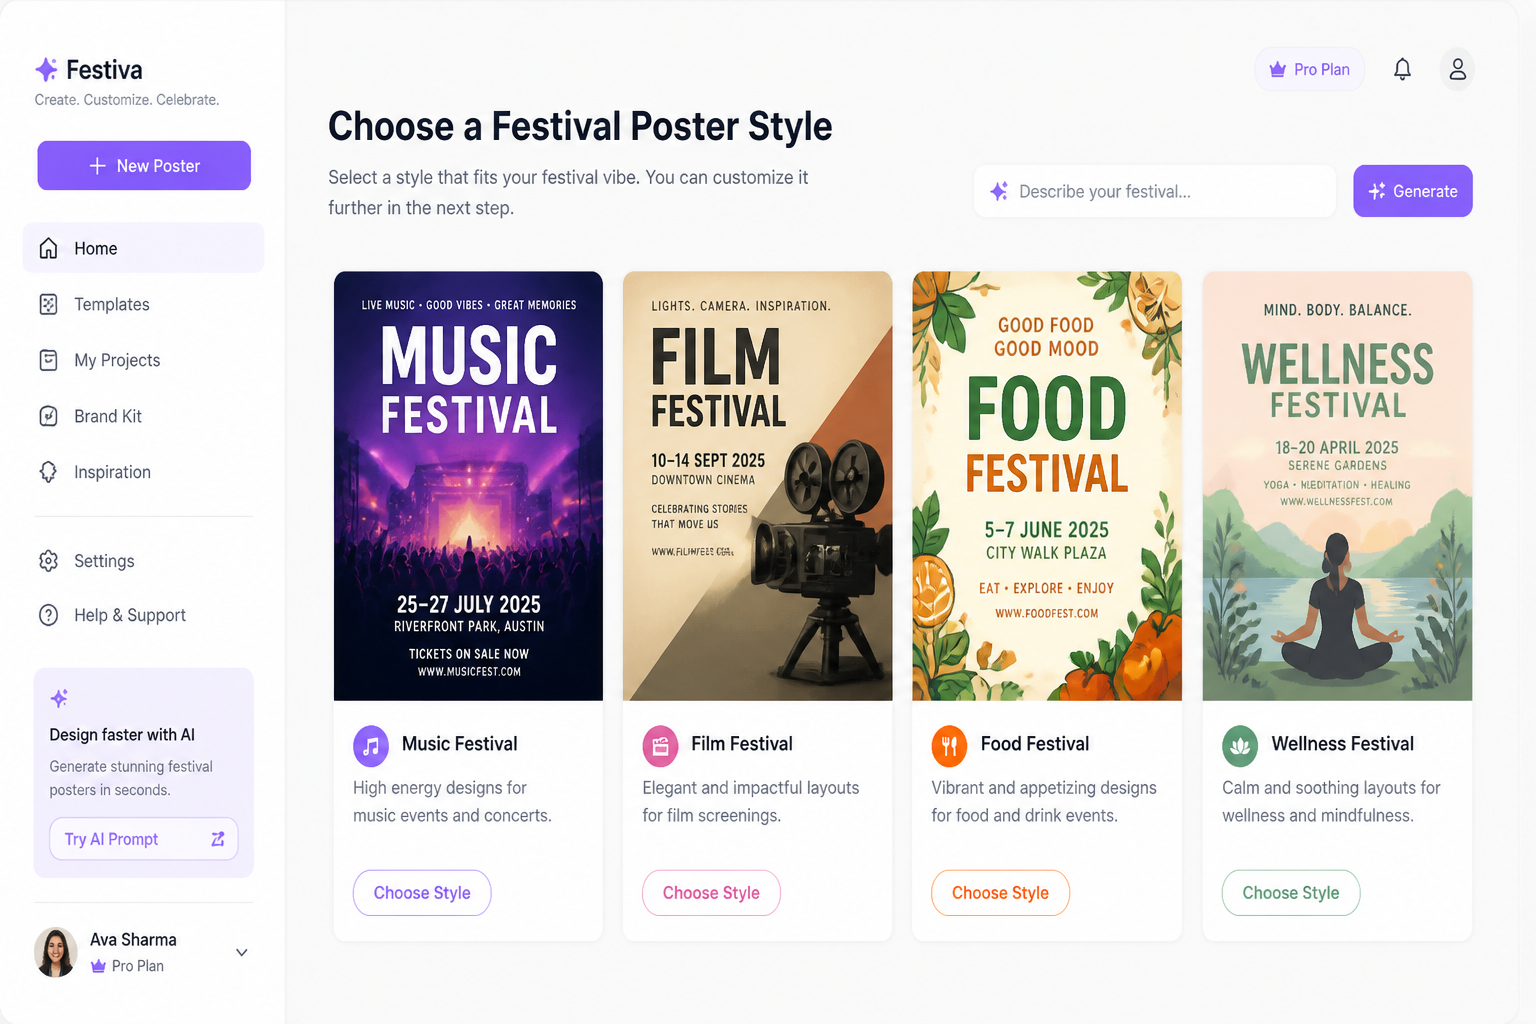Choose Style for Film Festival

pyautogui.click(x=711, y=893)
